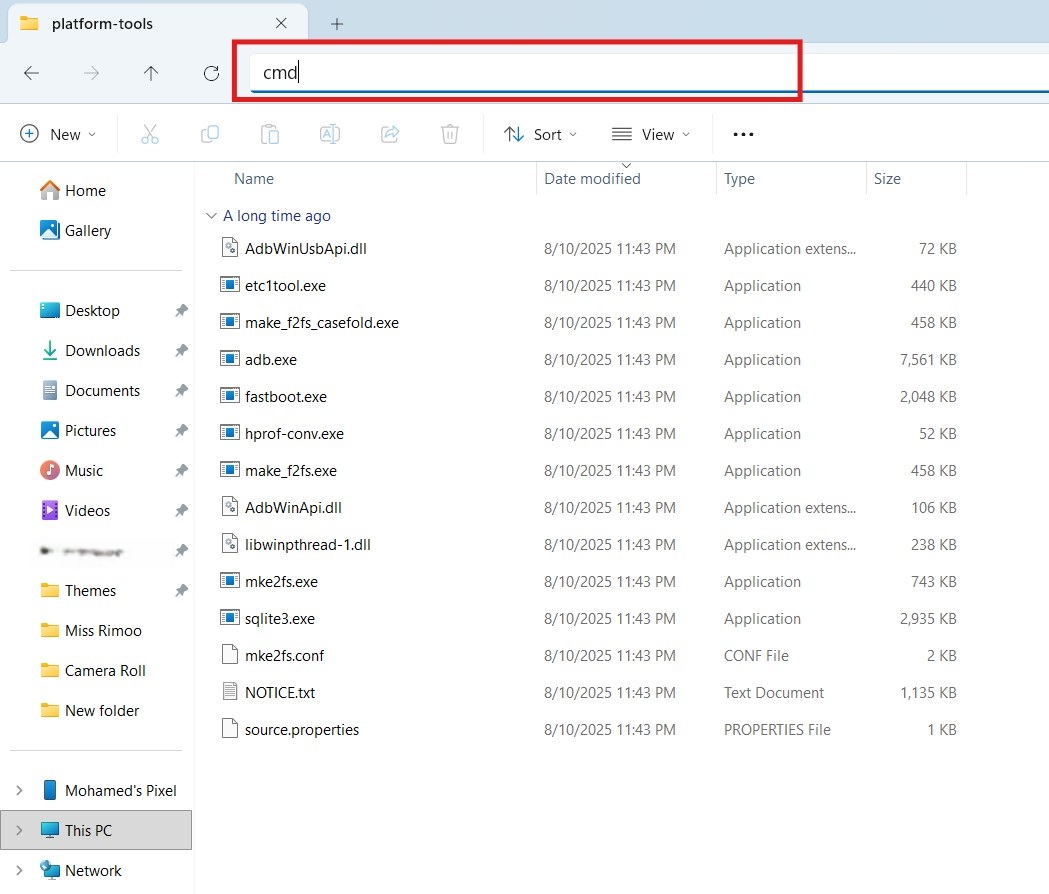Open a new tab with plus button

[x=337, y=24]
